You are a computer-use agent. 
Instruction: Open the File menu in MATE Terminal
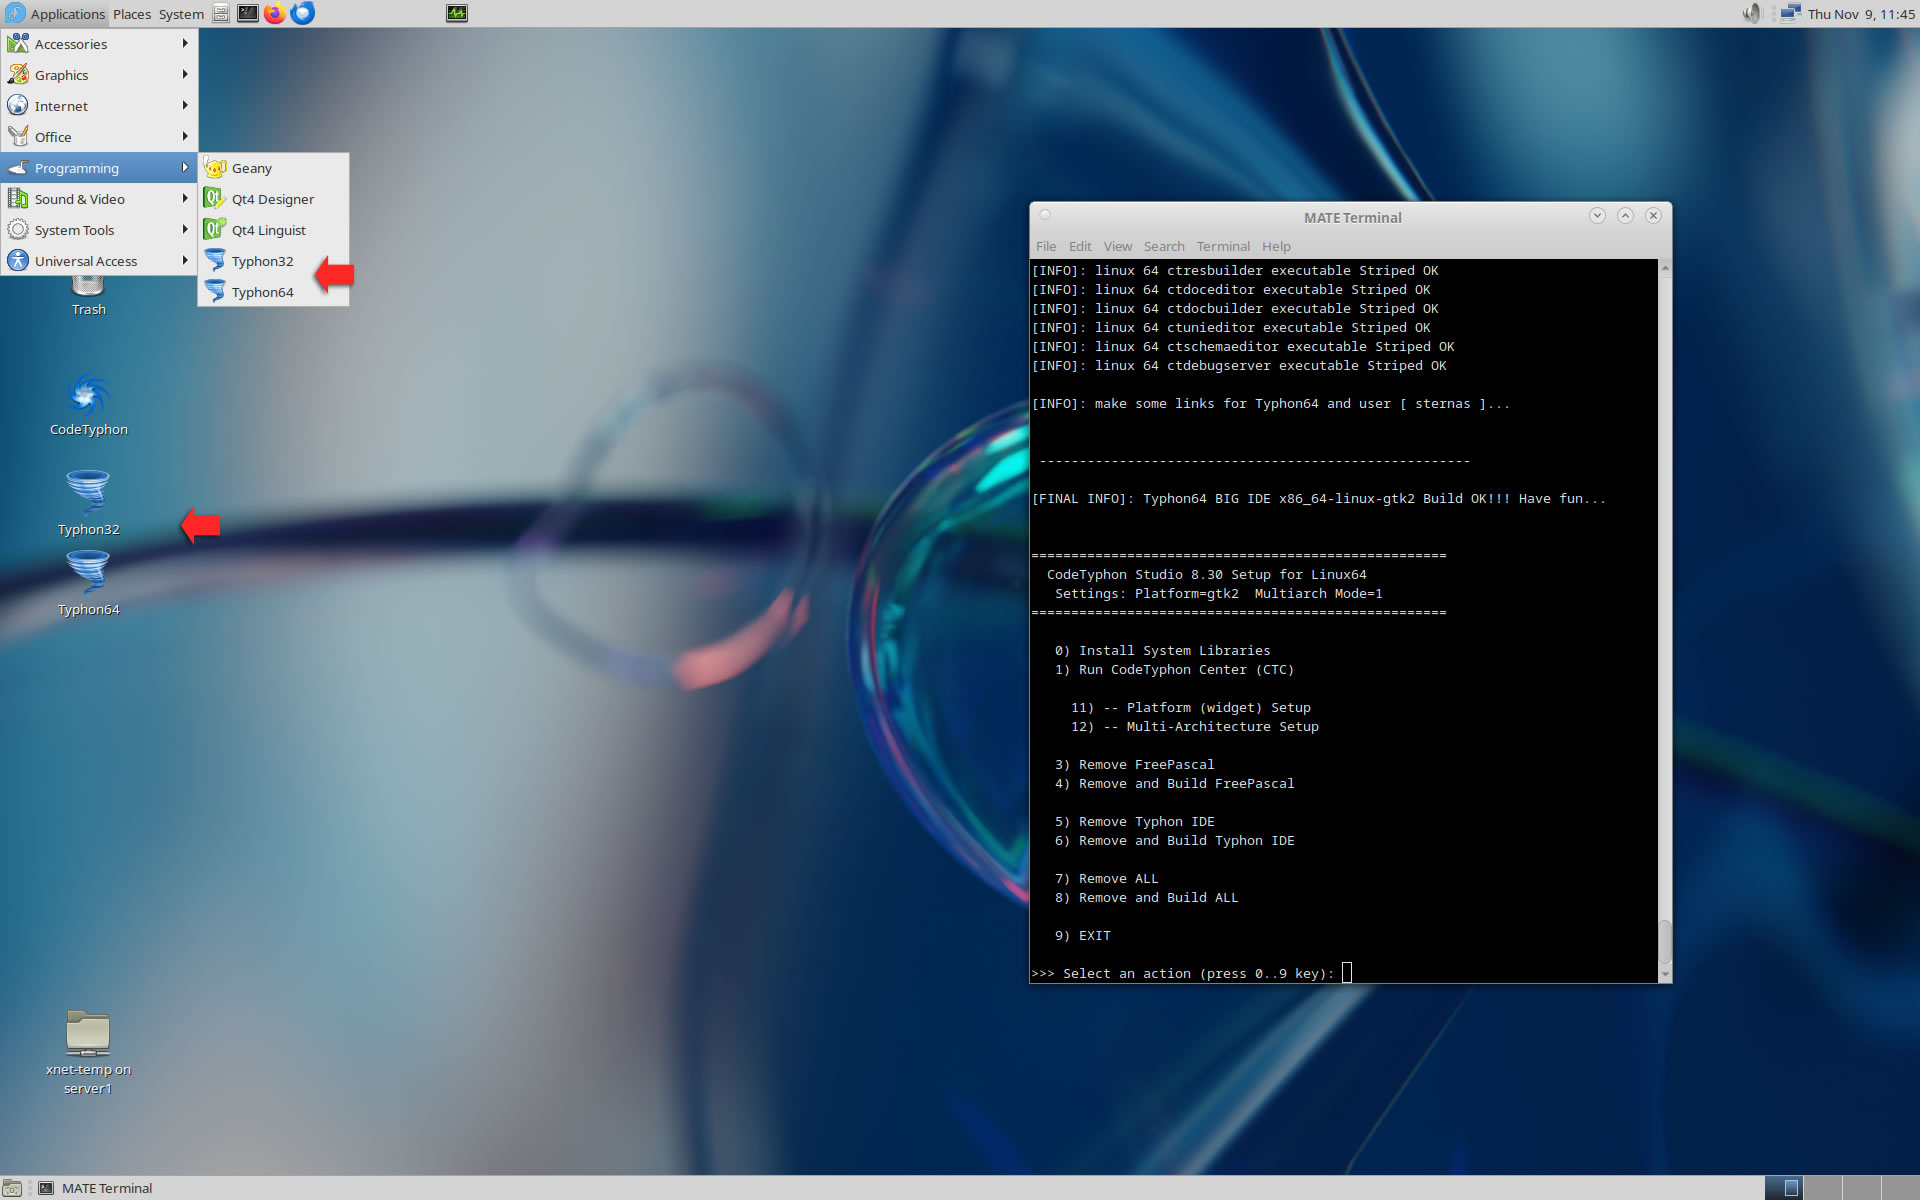pos(1046,246)
